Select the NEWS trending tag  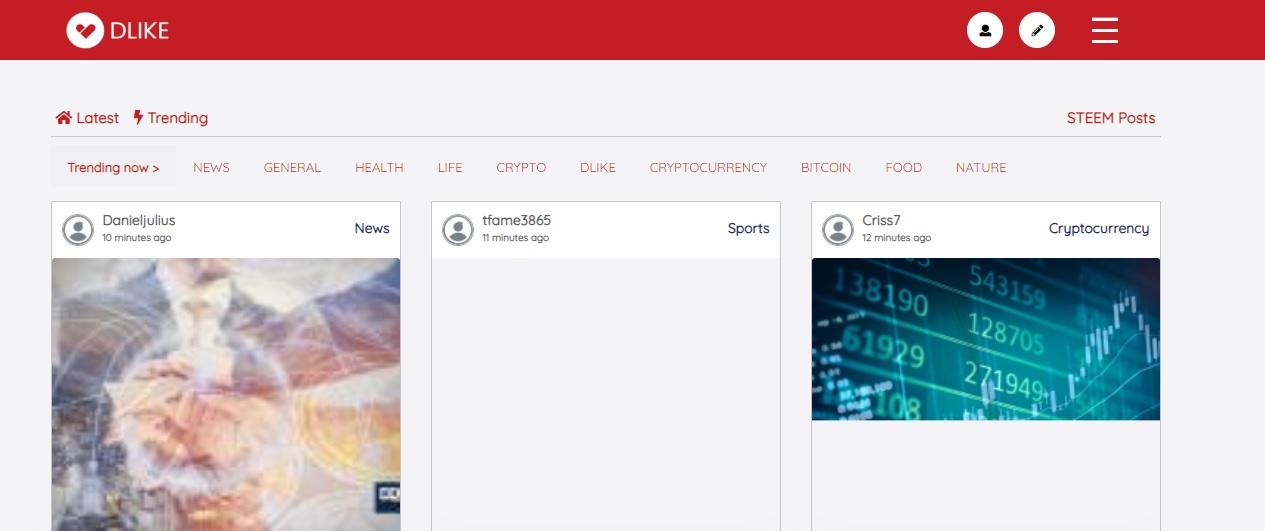click(x=211, y=168)
